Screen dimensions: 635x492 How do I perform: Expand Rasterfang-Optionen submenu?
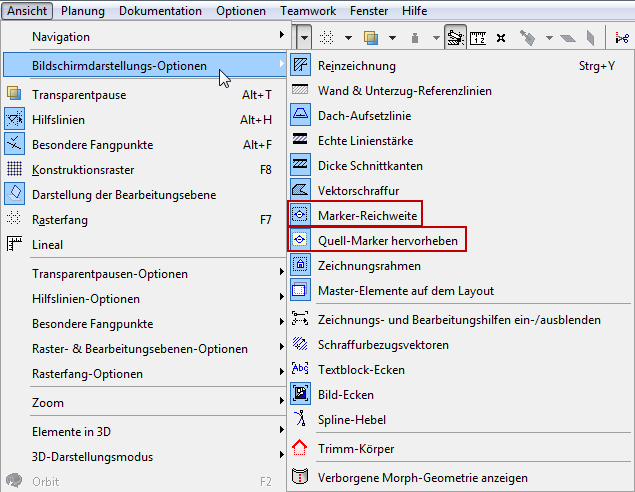coord(145,374)
